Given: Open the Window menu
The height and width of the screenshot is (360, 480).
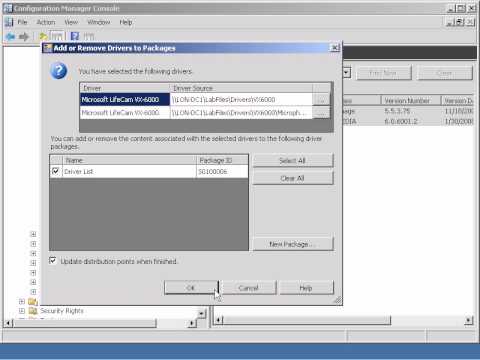Looking at the screenshot, I should tap(99, 22).
